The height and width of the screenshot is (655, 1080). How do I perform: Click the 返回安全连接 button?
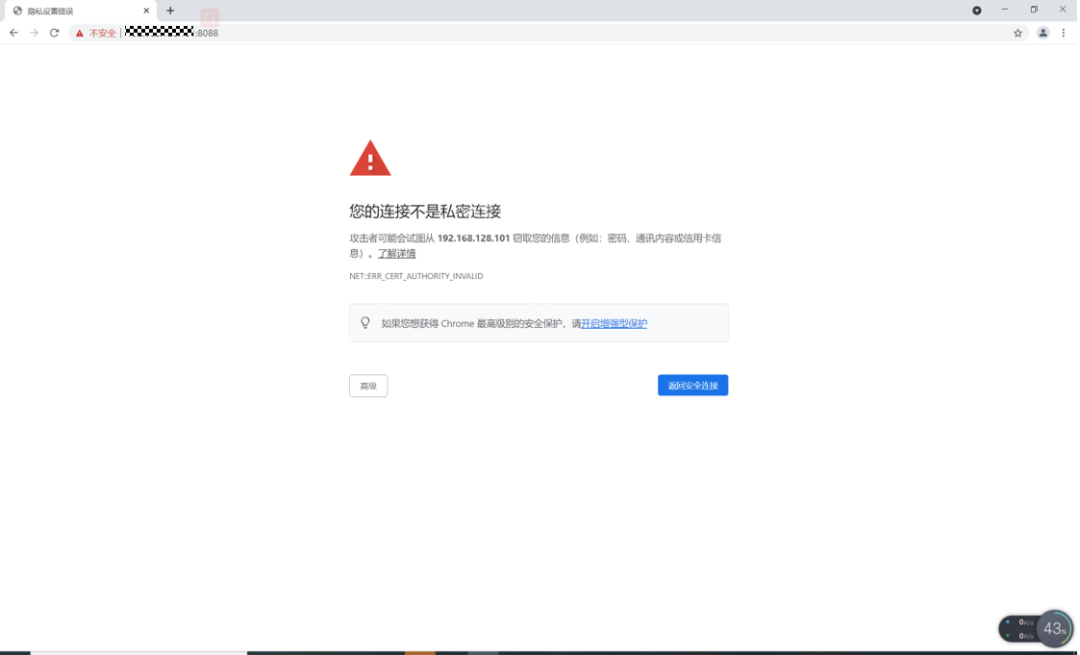click(x=692, y=385)
